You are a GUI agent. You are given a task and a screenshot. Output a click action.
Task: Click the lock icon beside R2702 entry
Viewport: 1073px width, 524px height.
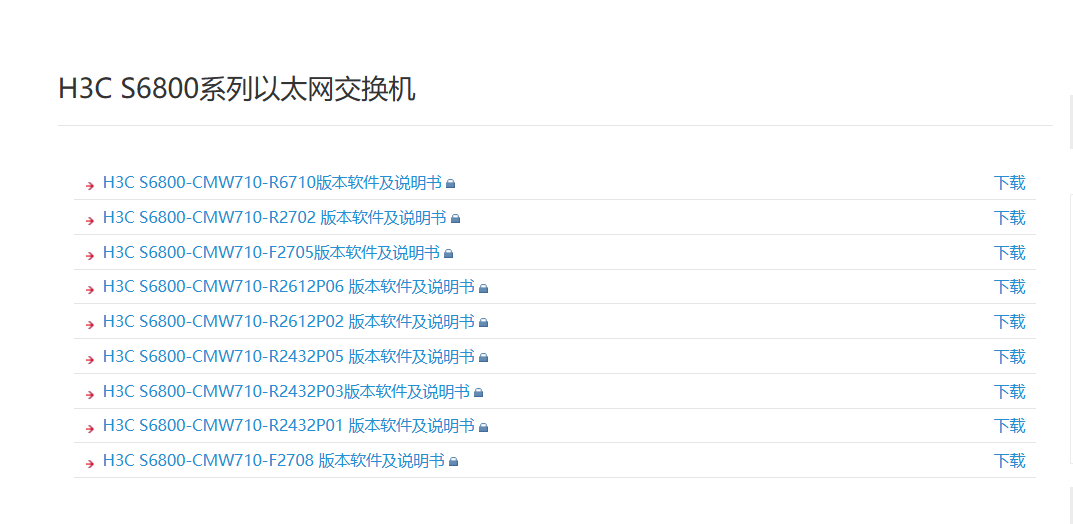[x=456, y=219]
